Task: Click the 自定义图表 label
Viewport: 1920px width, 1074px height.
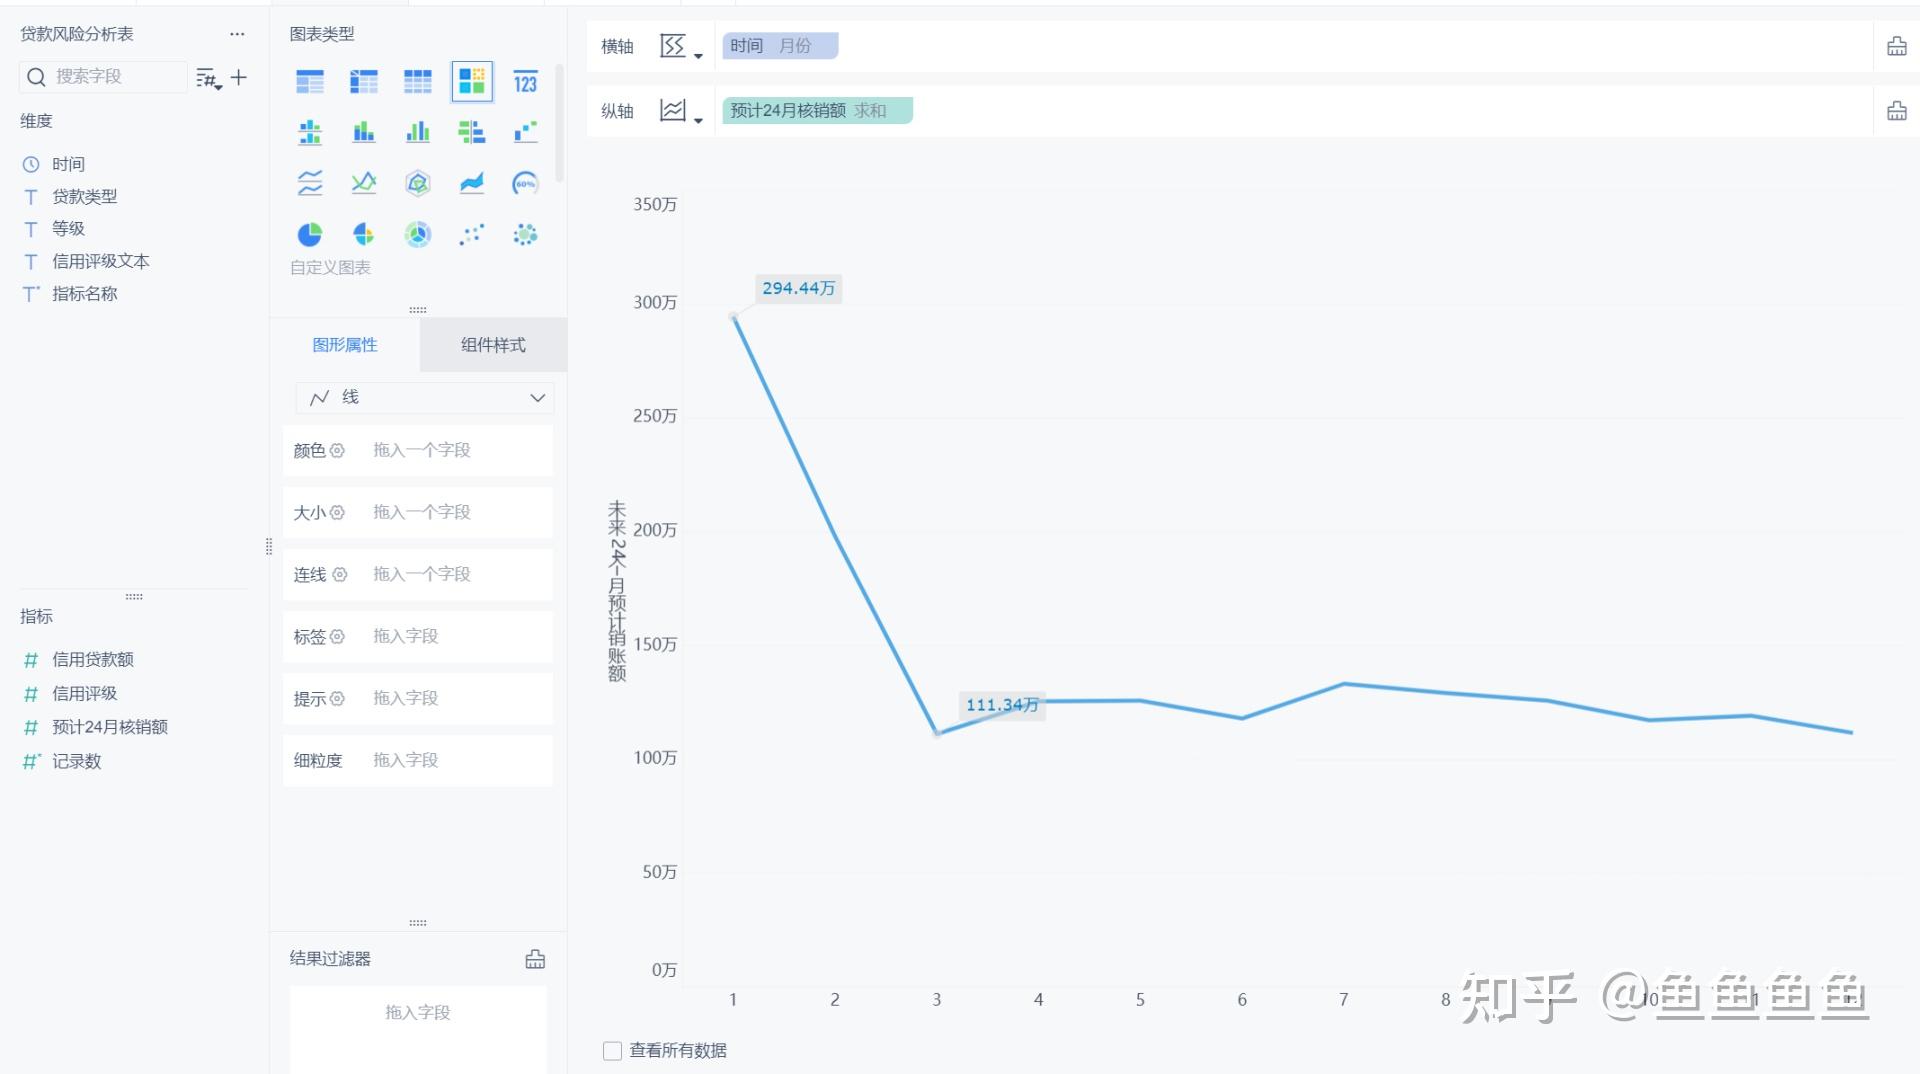Action: 330,268
